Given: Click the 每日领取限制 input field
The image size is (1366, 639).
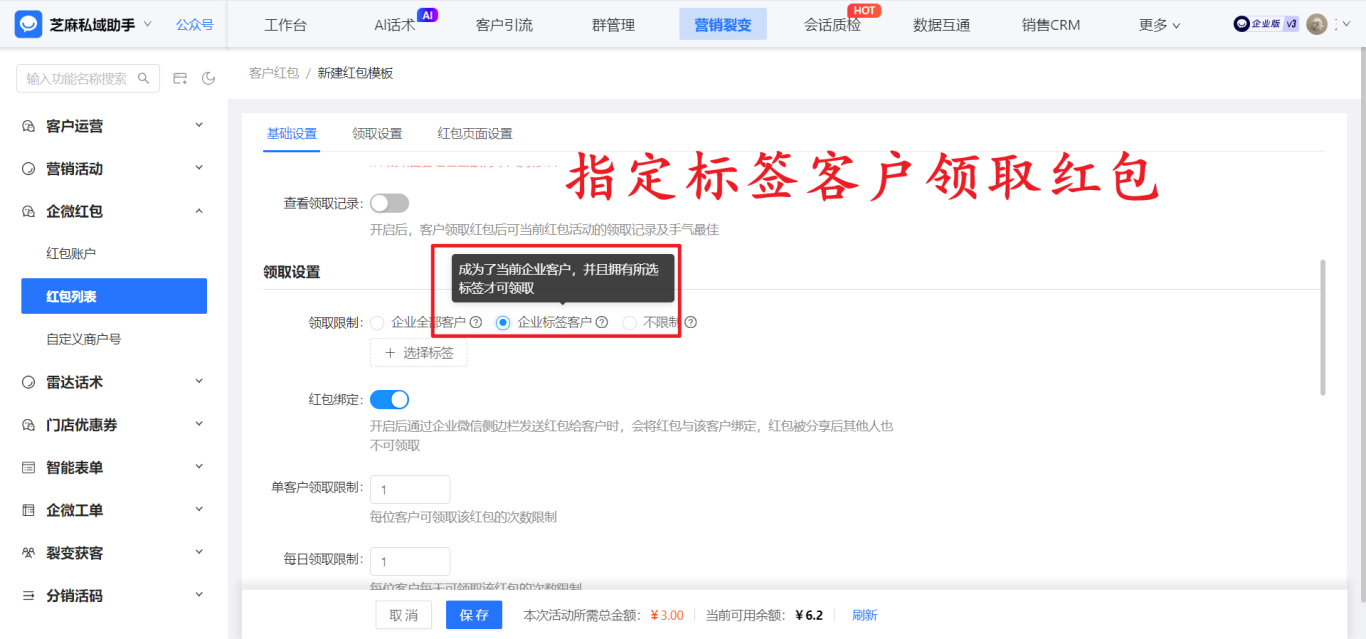Looking at the screenshot, I should point(410,561).
